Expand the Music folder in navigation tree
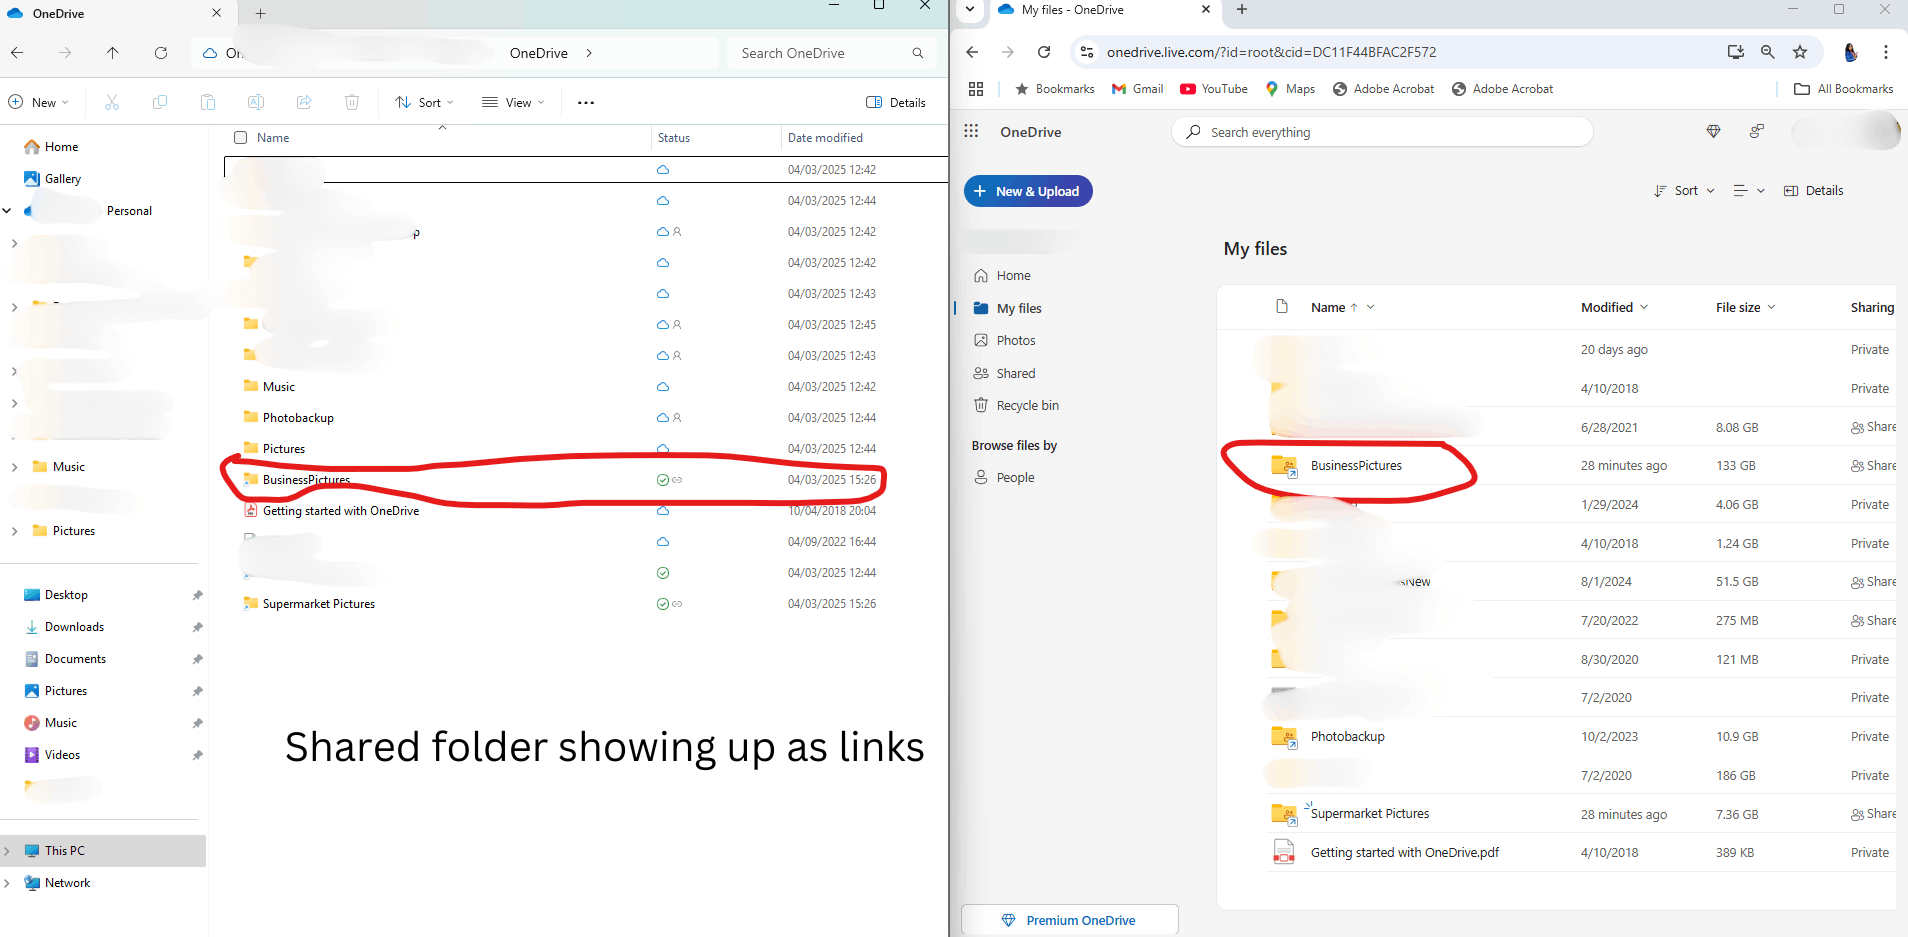 point(14,467)
